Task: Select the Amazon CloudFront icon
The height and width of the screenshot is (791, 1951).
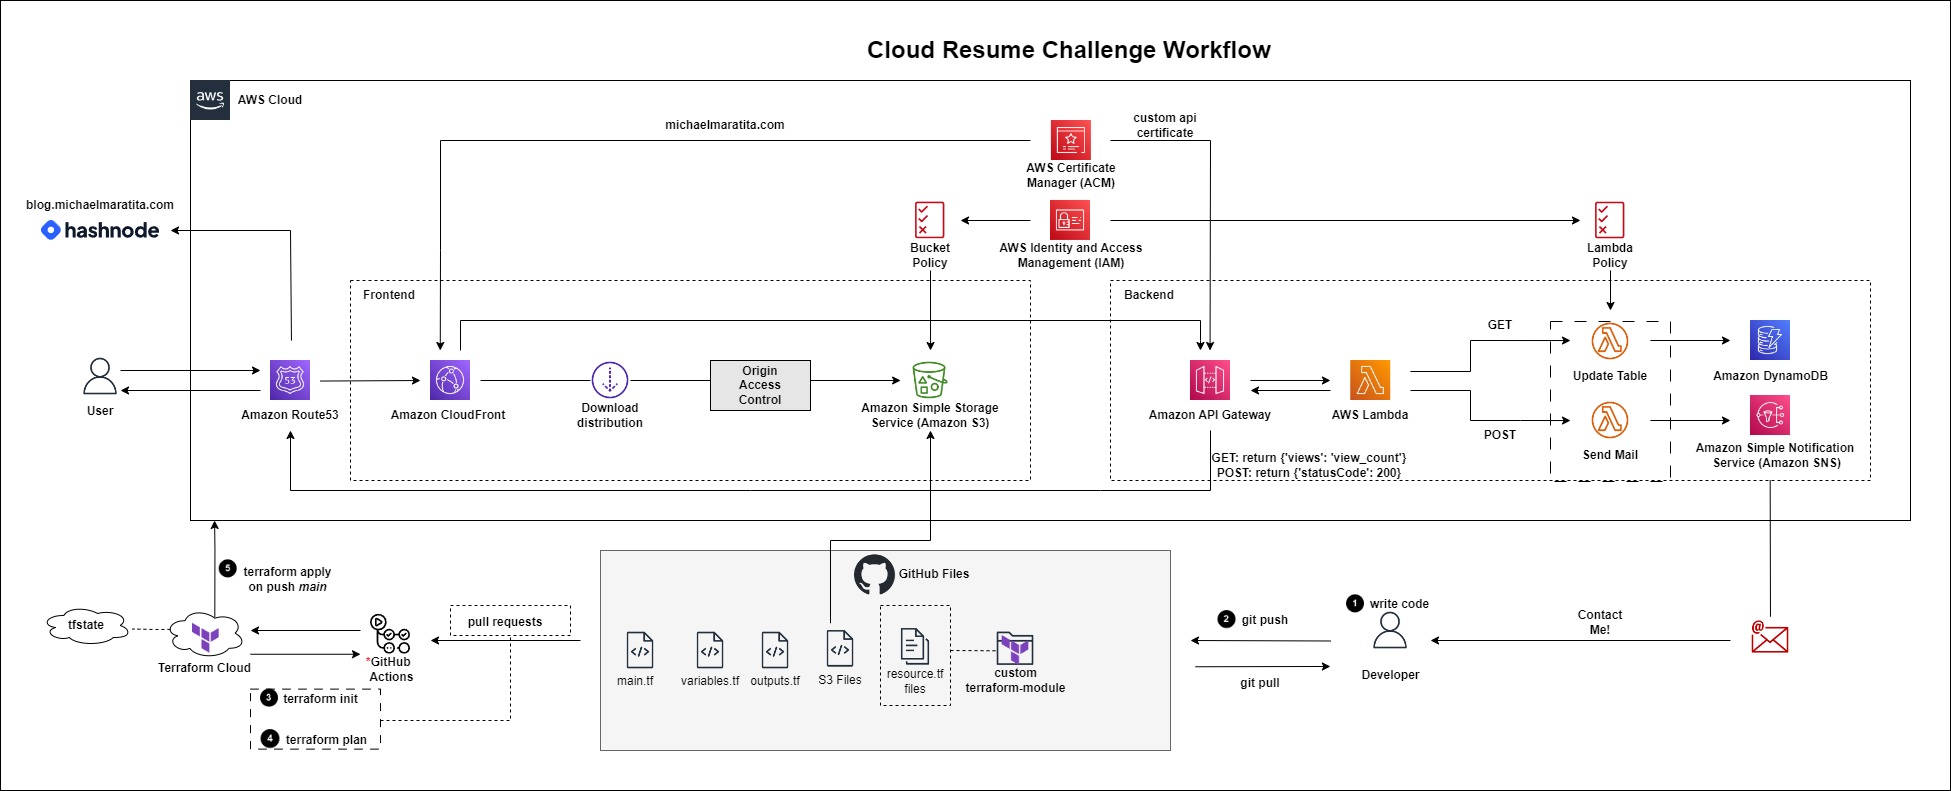Action: click(450, 380)
